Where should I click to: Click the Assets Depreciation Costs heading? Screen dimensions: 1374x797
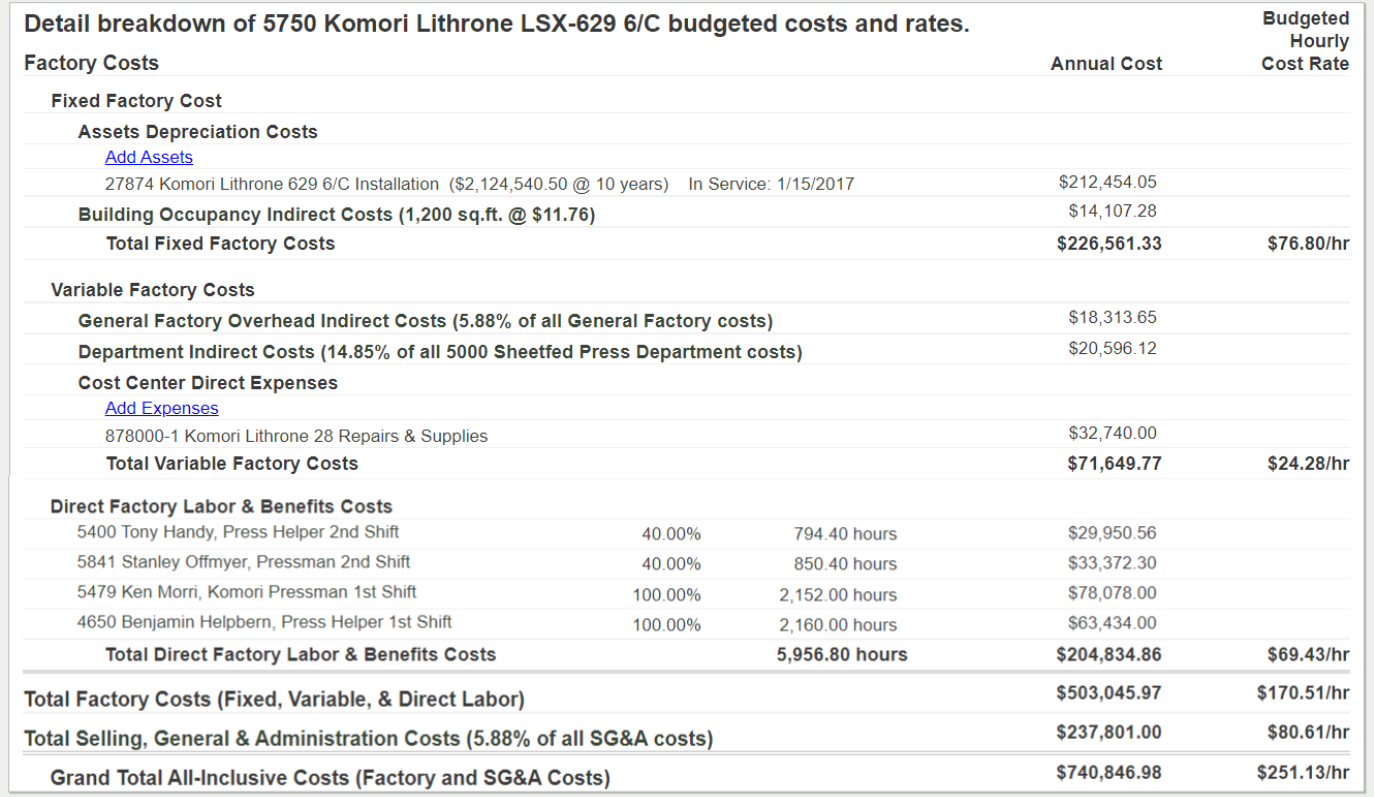198,132
